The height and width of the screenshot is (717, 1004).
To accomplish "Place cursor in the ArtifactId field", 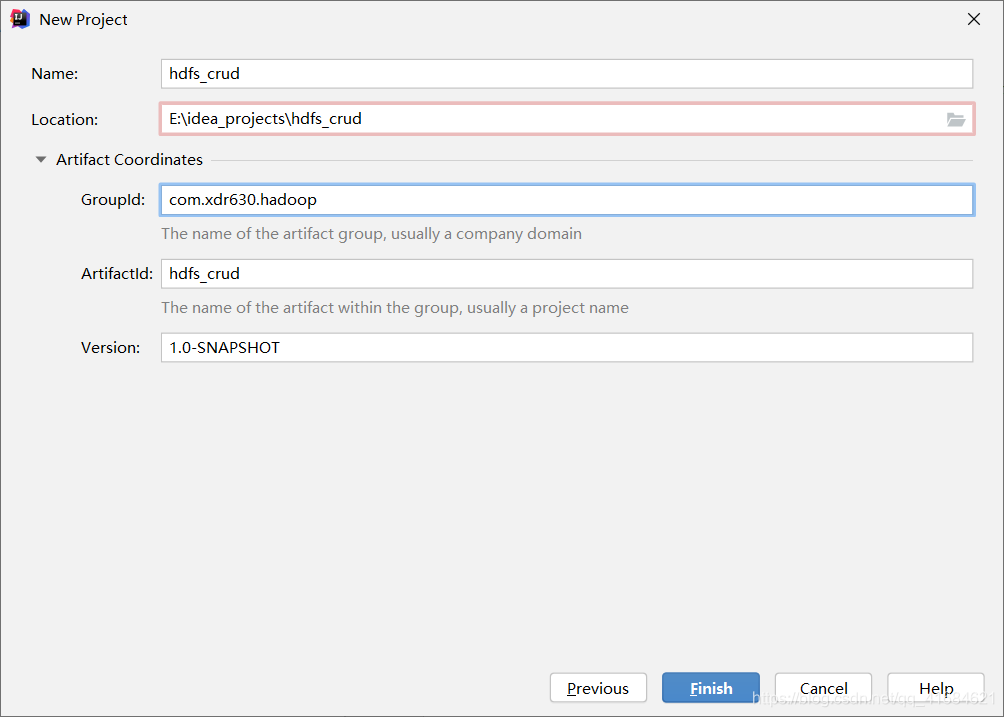I will click(x=566, y=274).
